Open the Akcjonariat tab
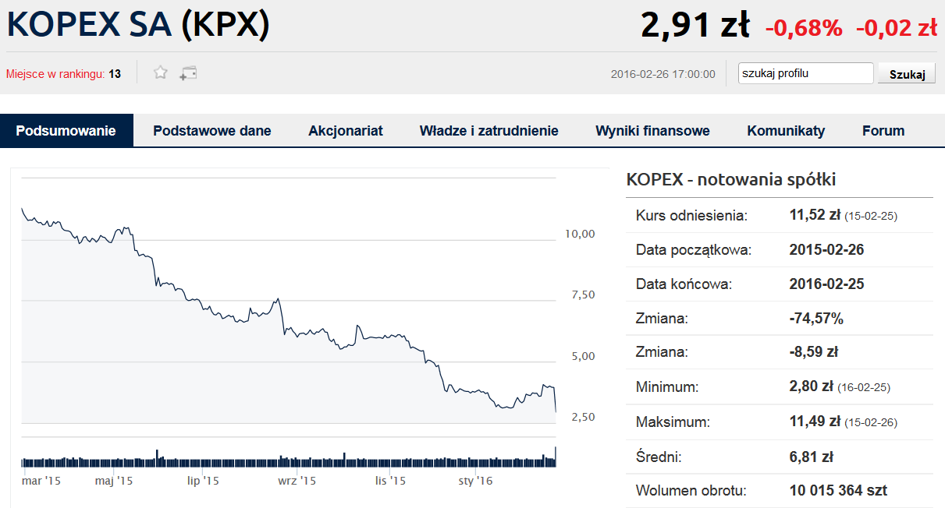945x508 pixels. [x=345, y=131]
